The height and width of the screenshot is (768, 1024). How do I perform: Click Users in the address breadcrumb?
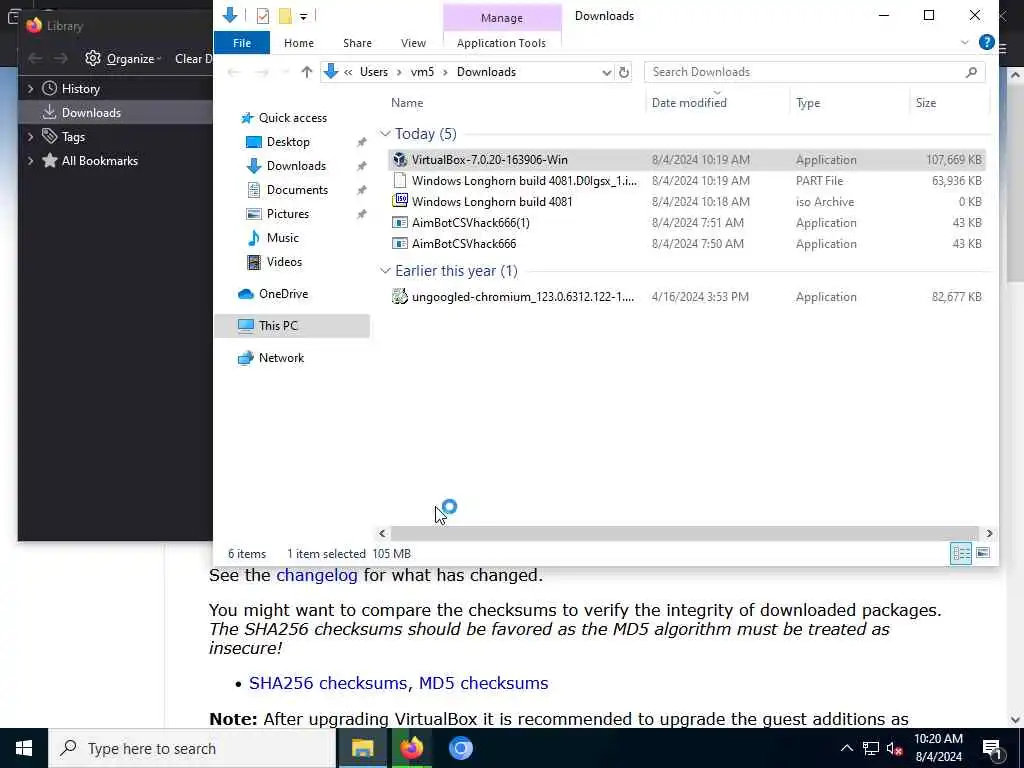pos(374,72)
